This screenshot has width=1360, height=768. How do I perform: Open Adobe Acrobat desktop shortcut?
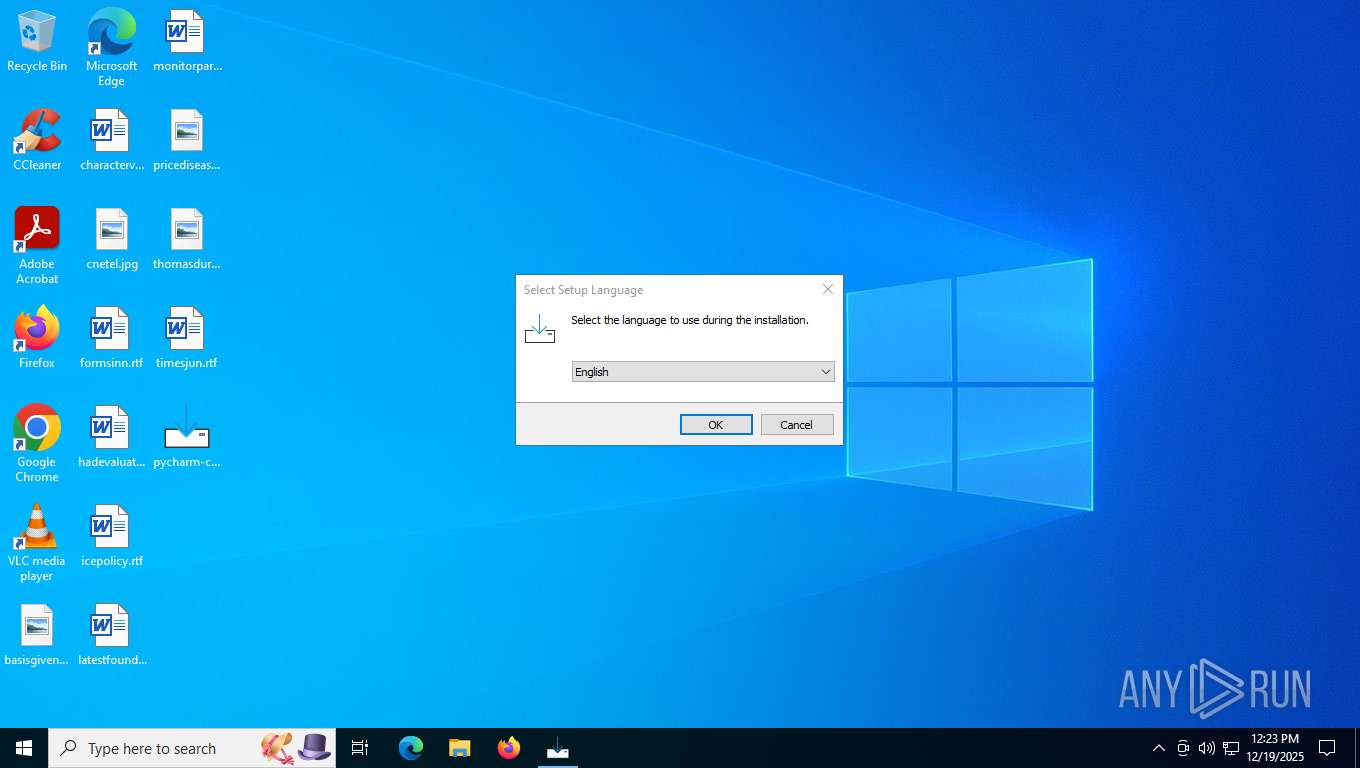(x=37, y=246)
